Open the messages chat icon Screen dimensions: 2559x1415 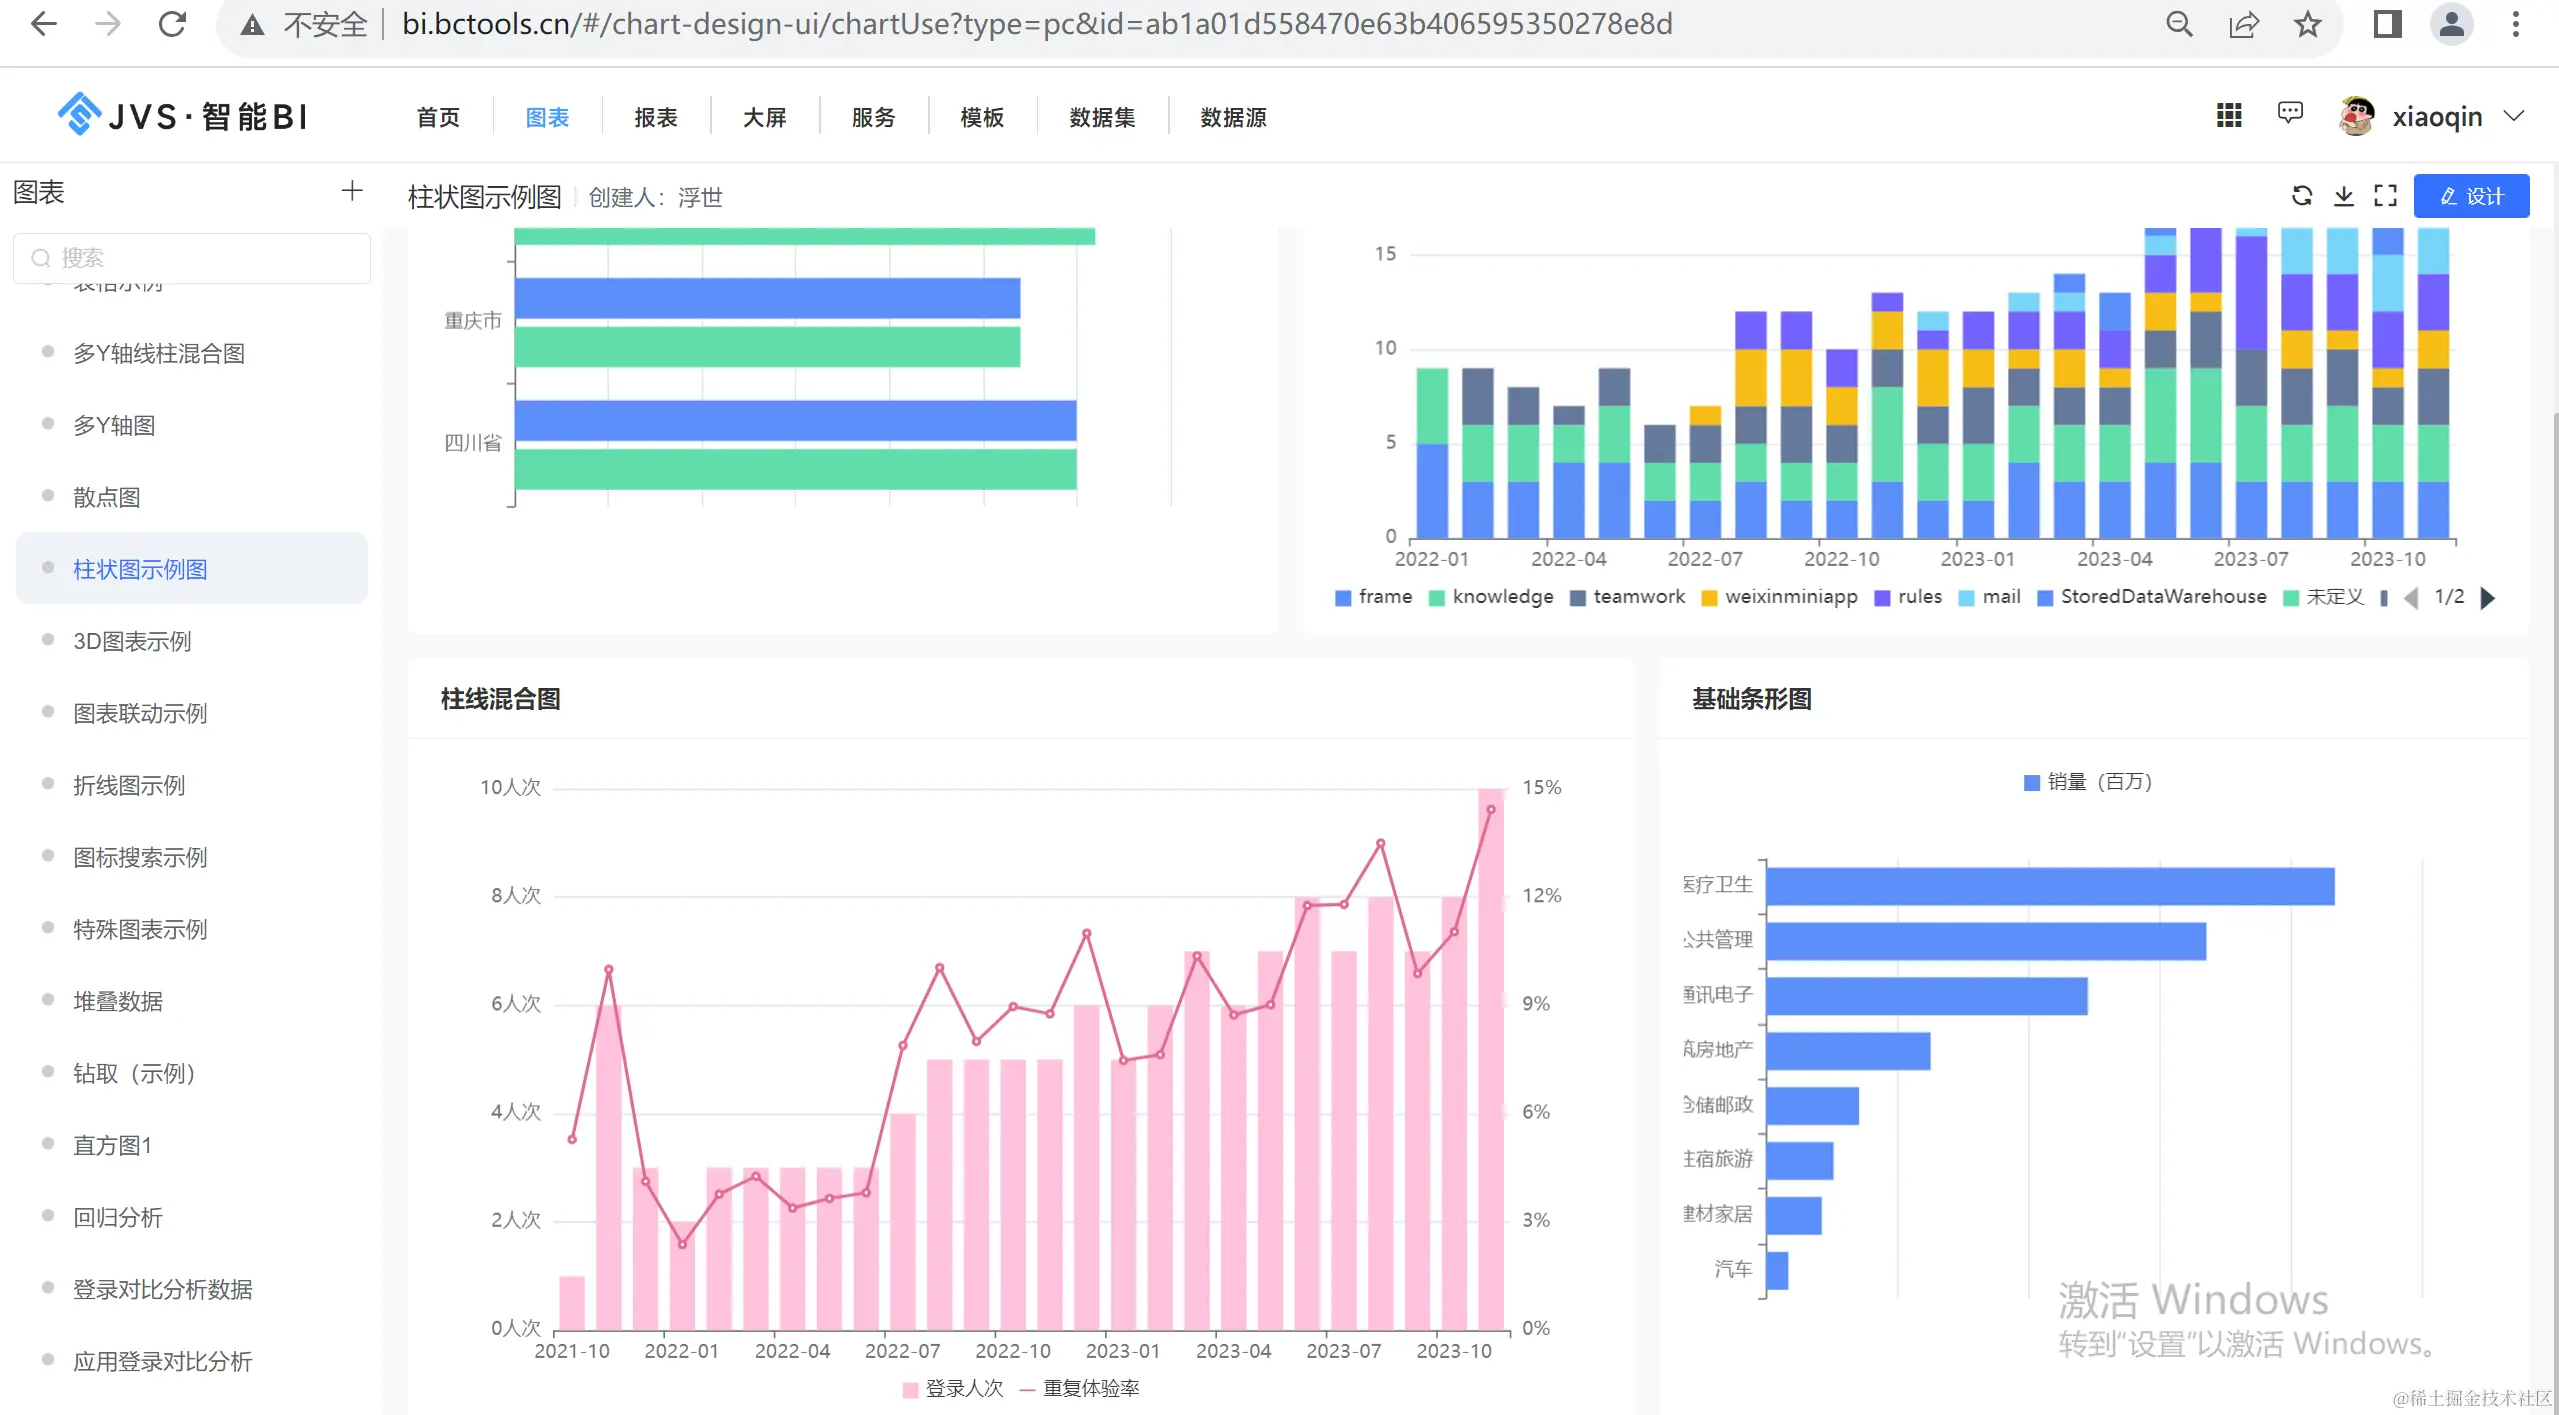click(2289, 114)
